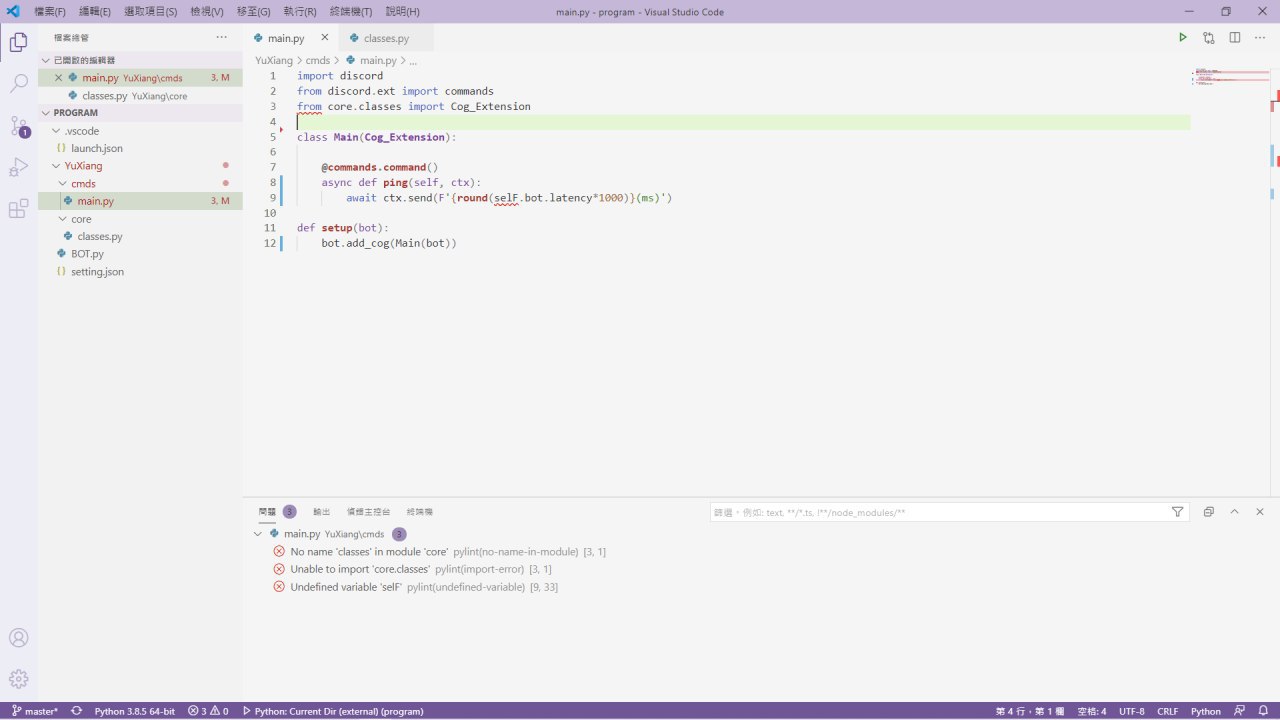Open Source Control view icon

(18, 126)
